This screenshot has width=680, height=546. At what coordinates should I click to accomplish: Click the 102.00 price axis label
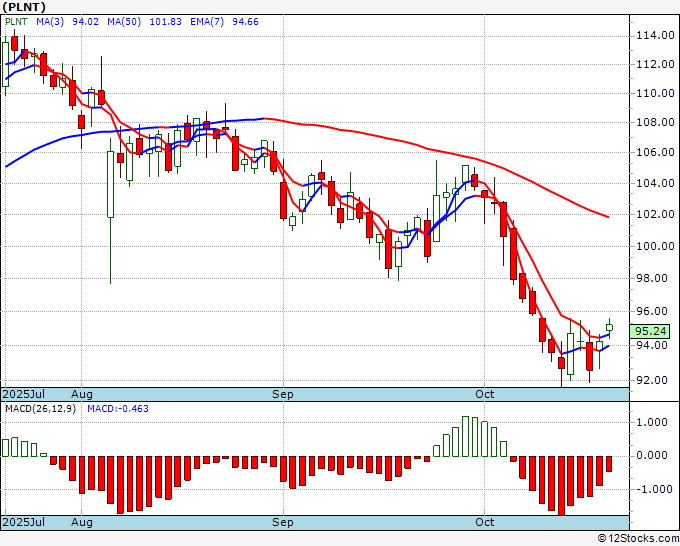pyautogui.click(x=655, y=214)
